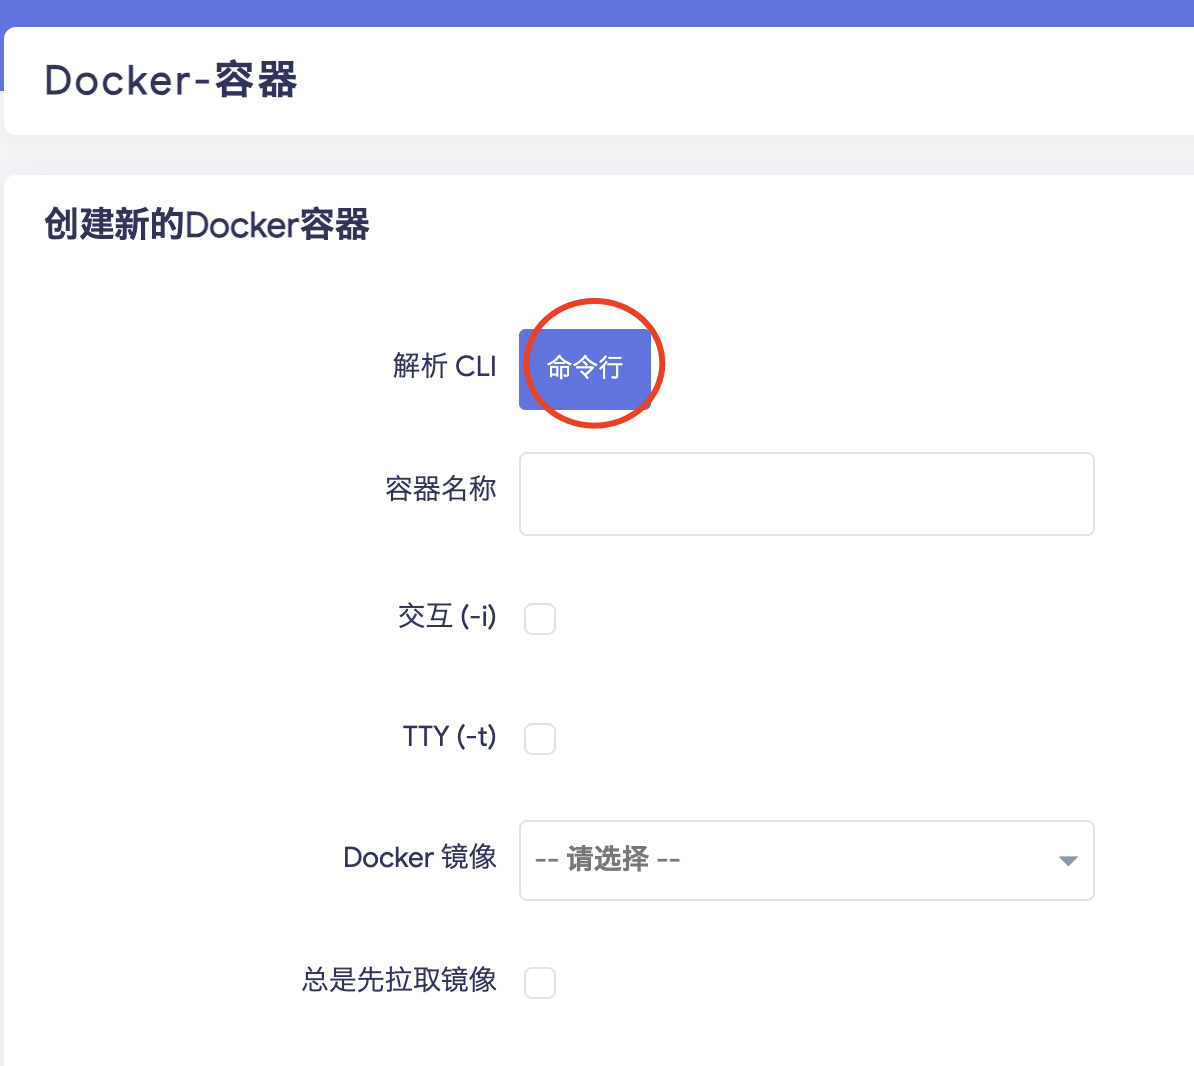Click the blue 命令行 highlighted button
1194x1066 pixels.
point(587,366)
